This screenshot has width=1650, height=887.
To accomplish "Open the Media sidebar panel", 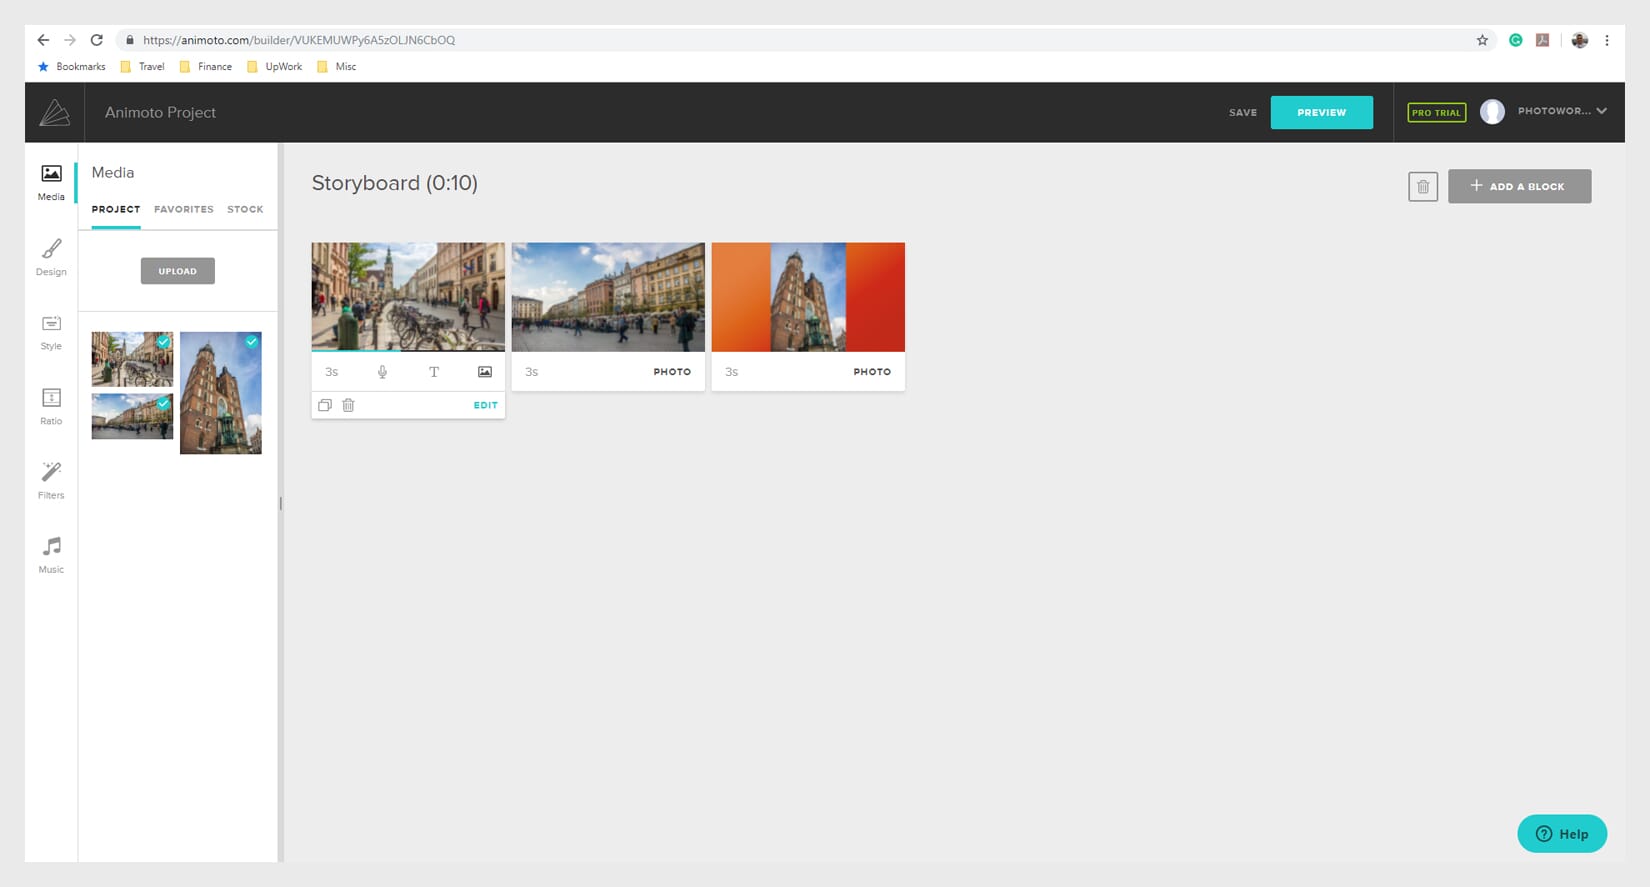I will tap(51, 183).
